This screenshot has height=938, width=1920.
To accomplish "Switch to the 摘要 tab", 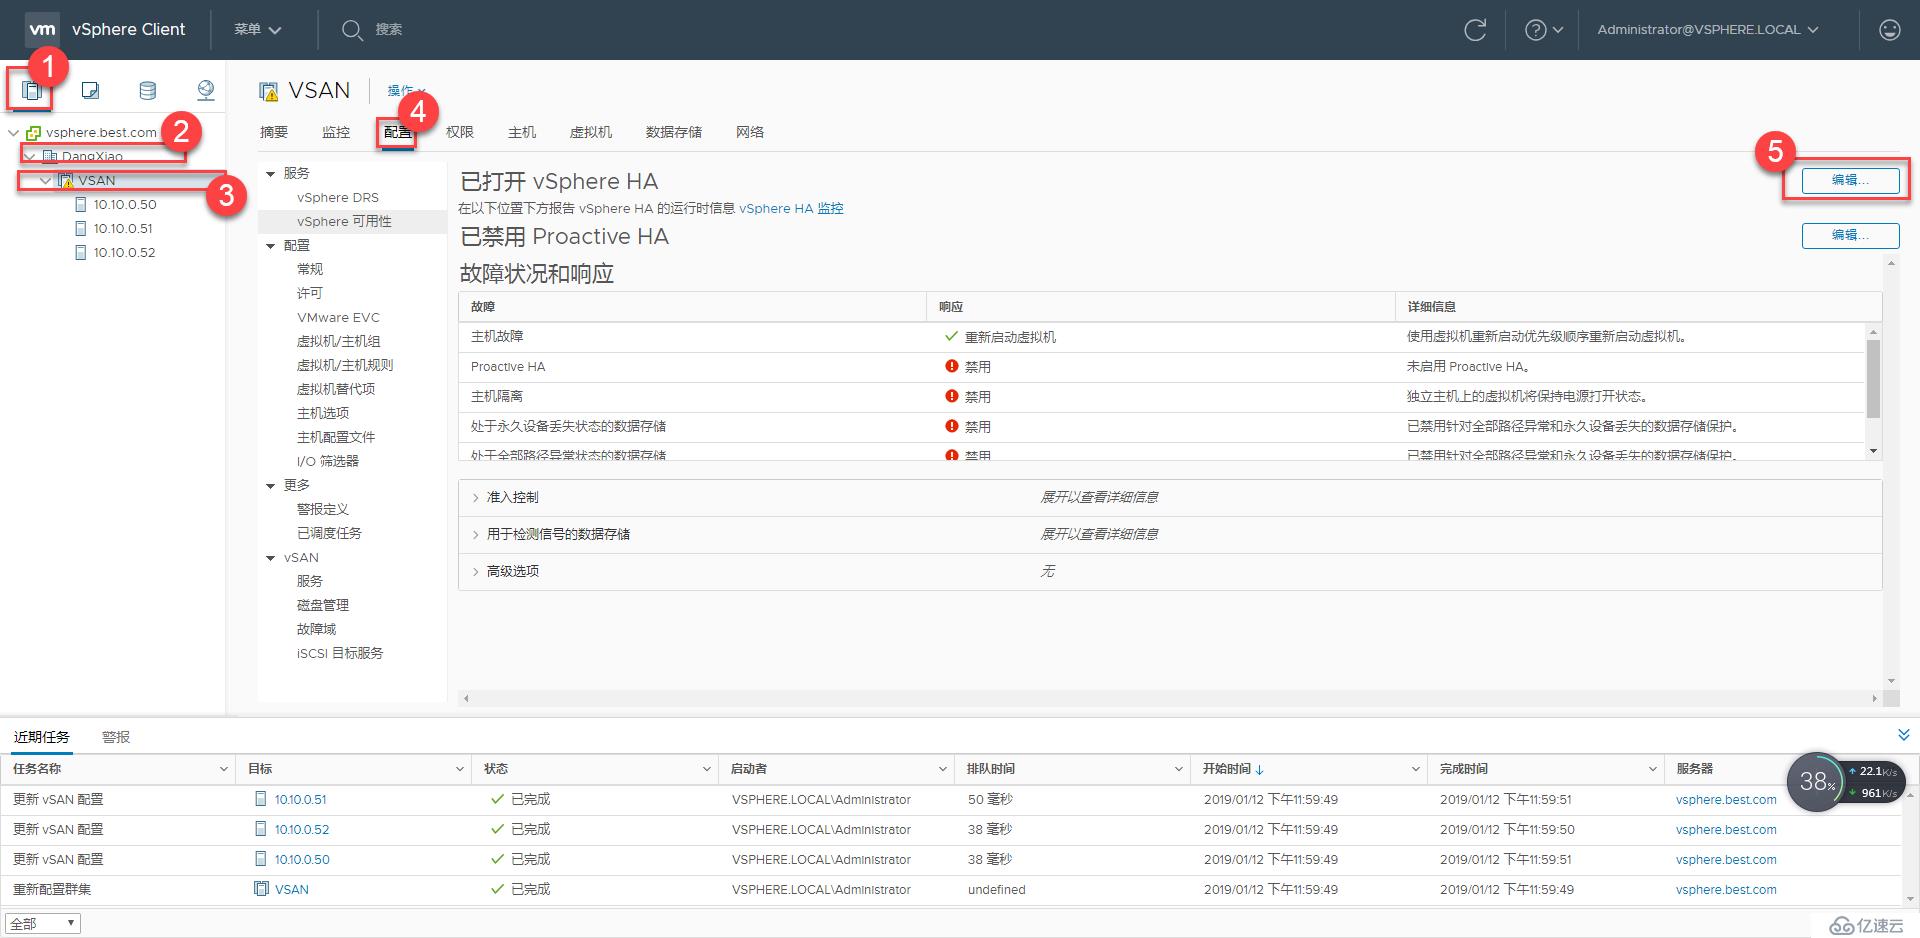I will [x=274, y=132].
